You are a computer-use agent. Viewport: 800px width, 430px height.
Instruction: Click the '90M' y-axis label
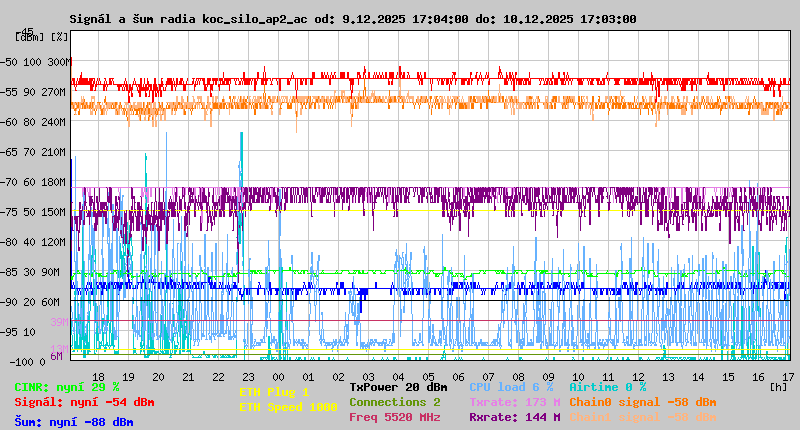(50, 272)
